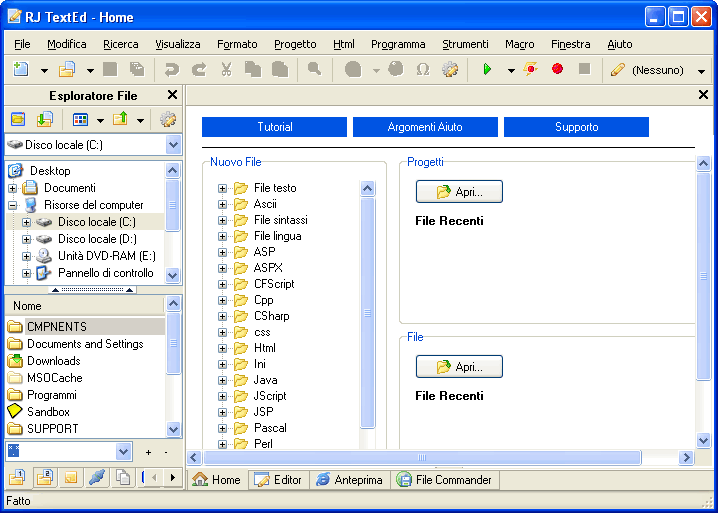Click Apri... in the File section

tap(459, 366)
